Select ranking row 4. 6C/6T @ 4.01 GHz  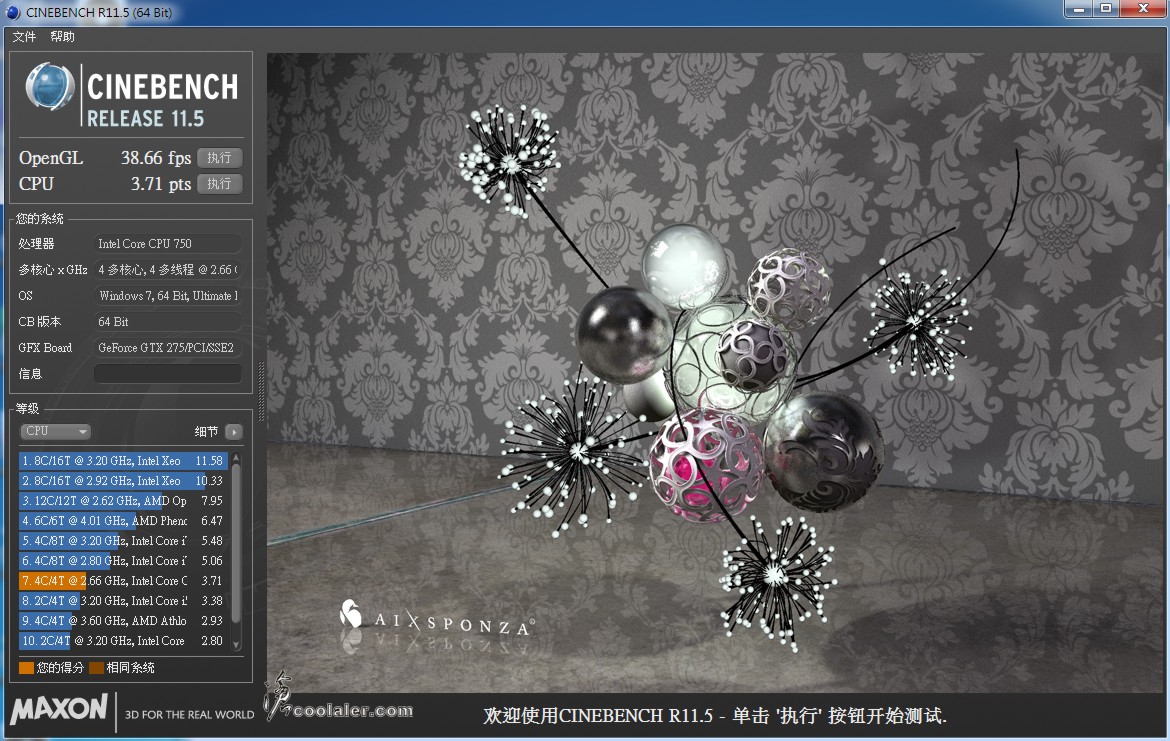tap(123, 521)
